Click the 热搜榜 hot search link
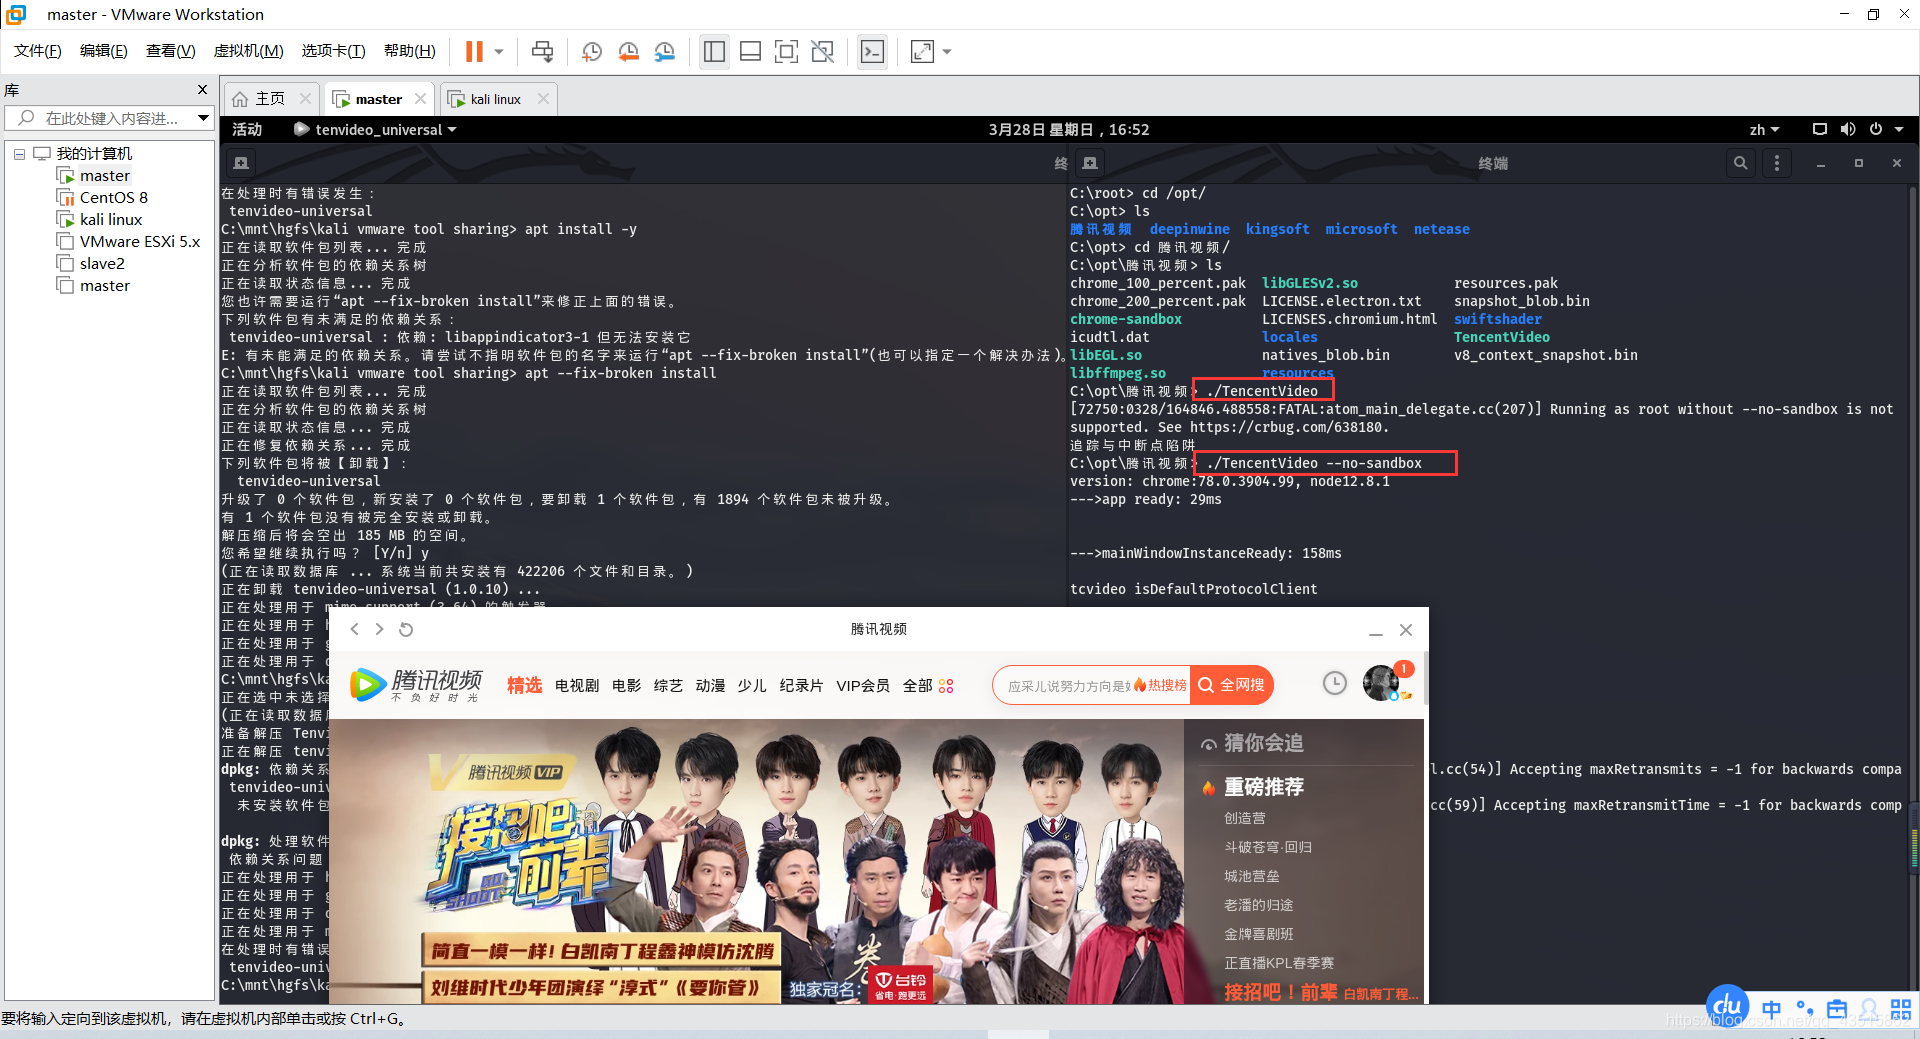1920x1039 pixels. (1161, 685)
